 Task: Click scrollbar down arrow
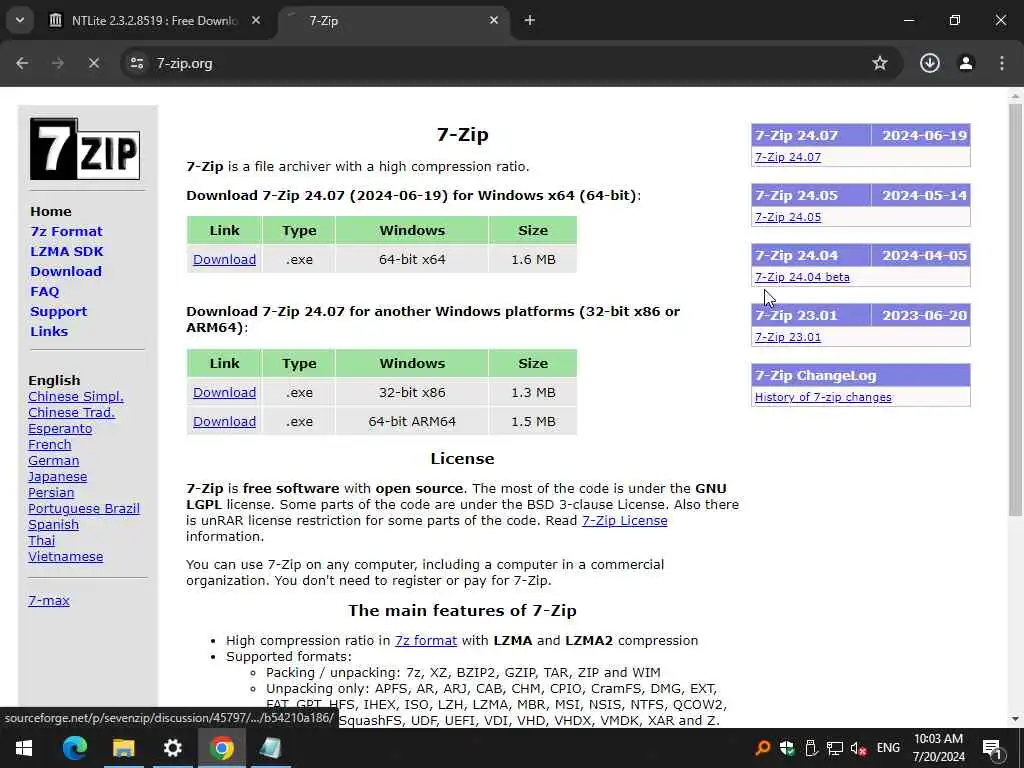point(1015,719)
